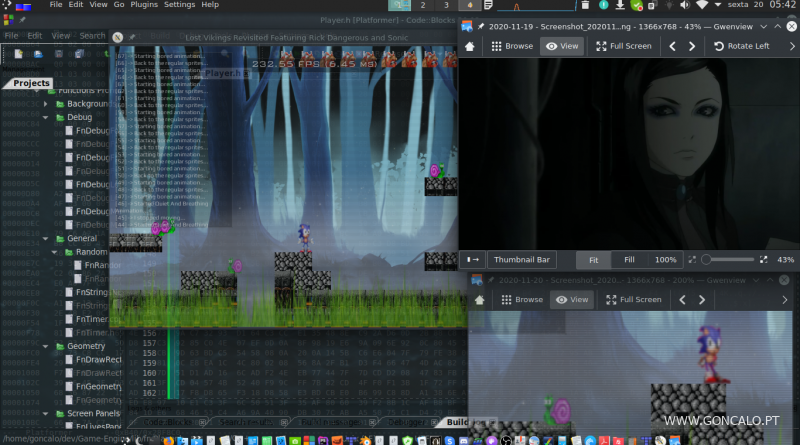800x445 pixels.
Task: Click the zoom slider handle in top Gwenview
Action: click(x=706, y=260)
